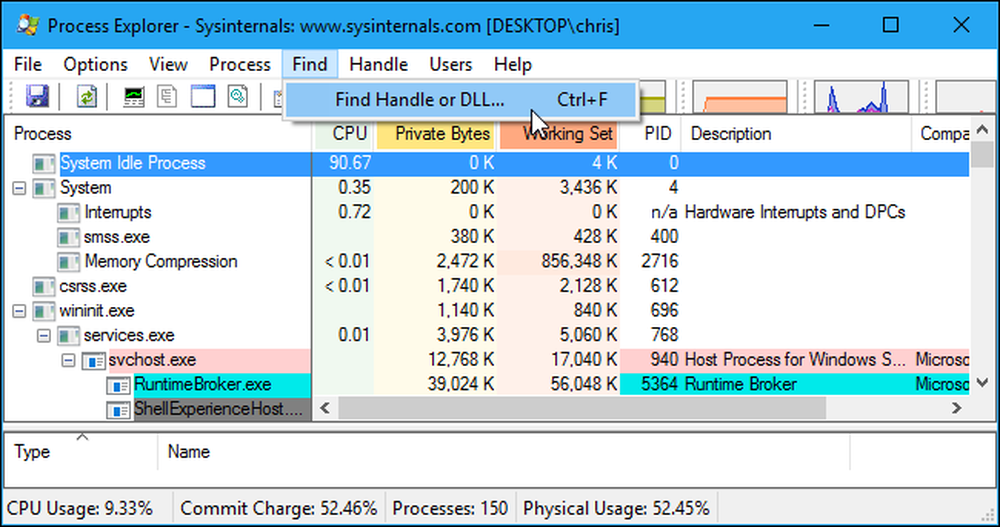Select the smss.exe row

pos(488,237)
